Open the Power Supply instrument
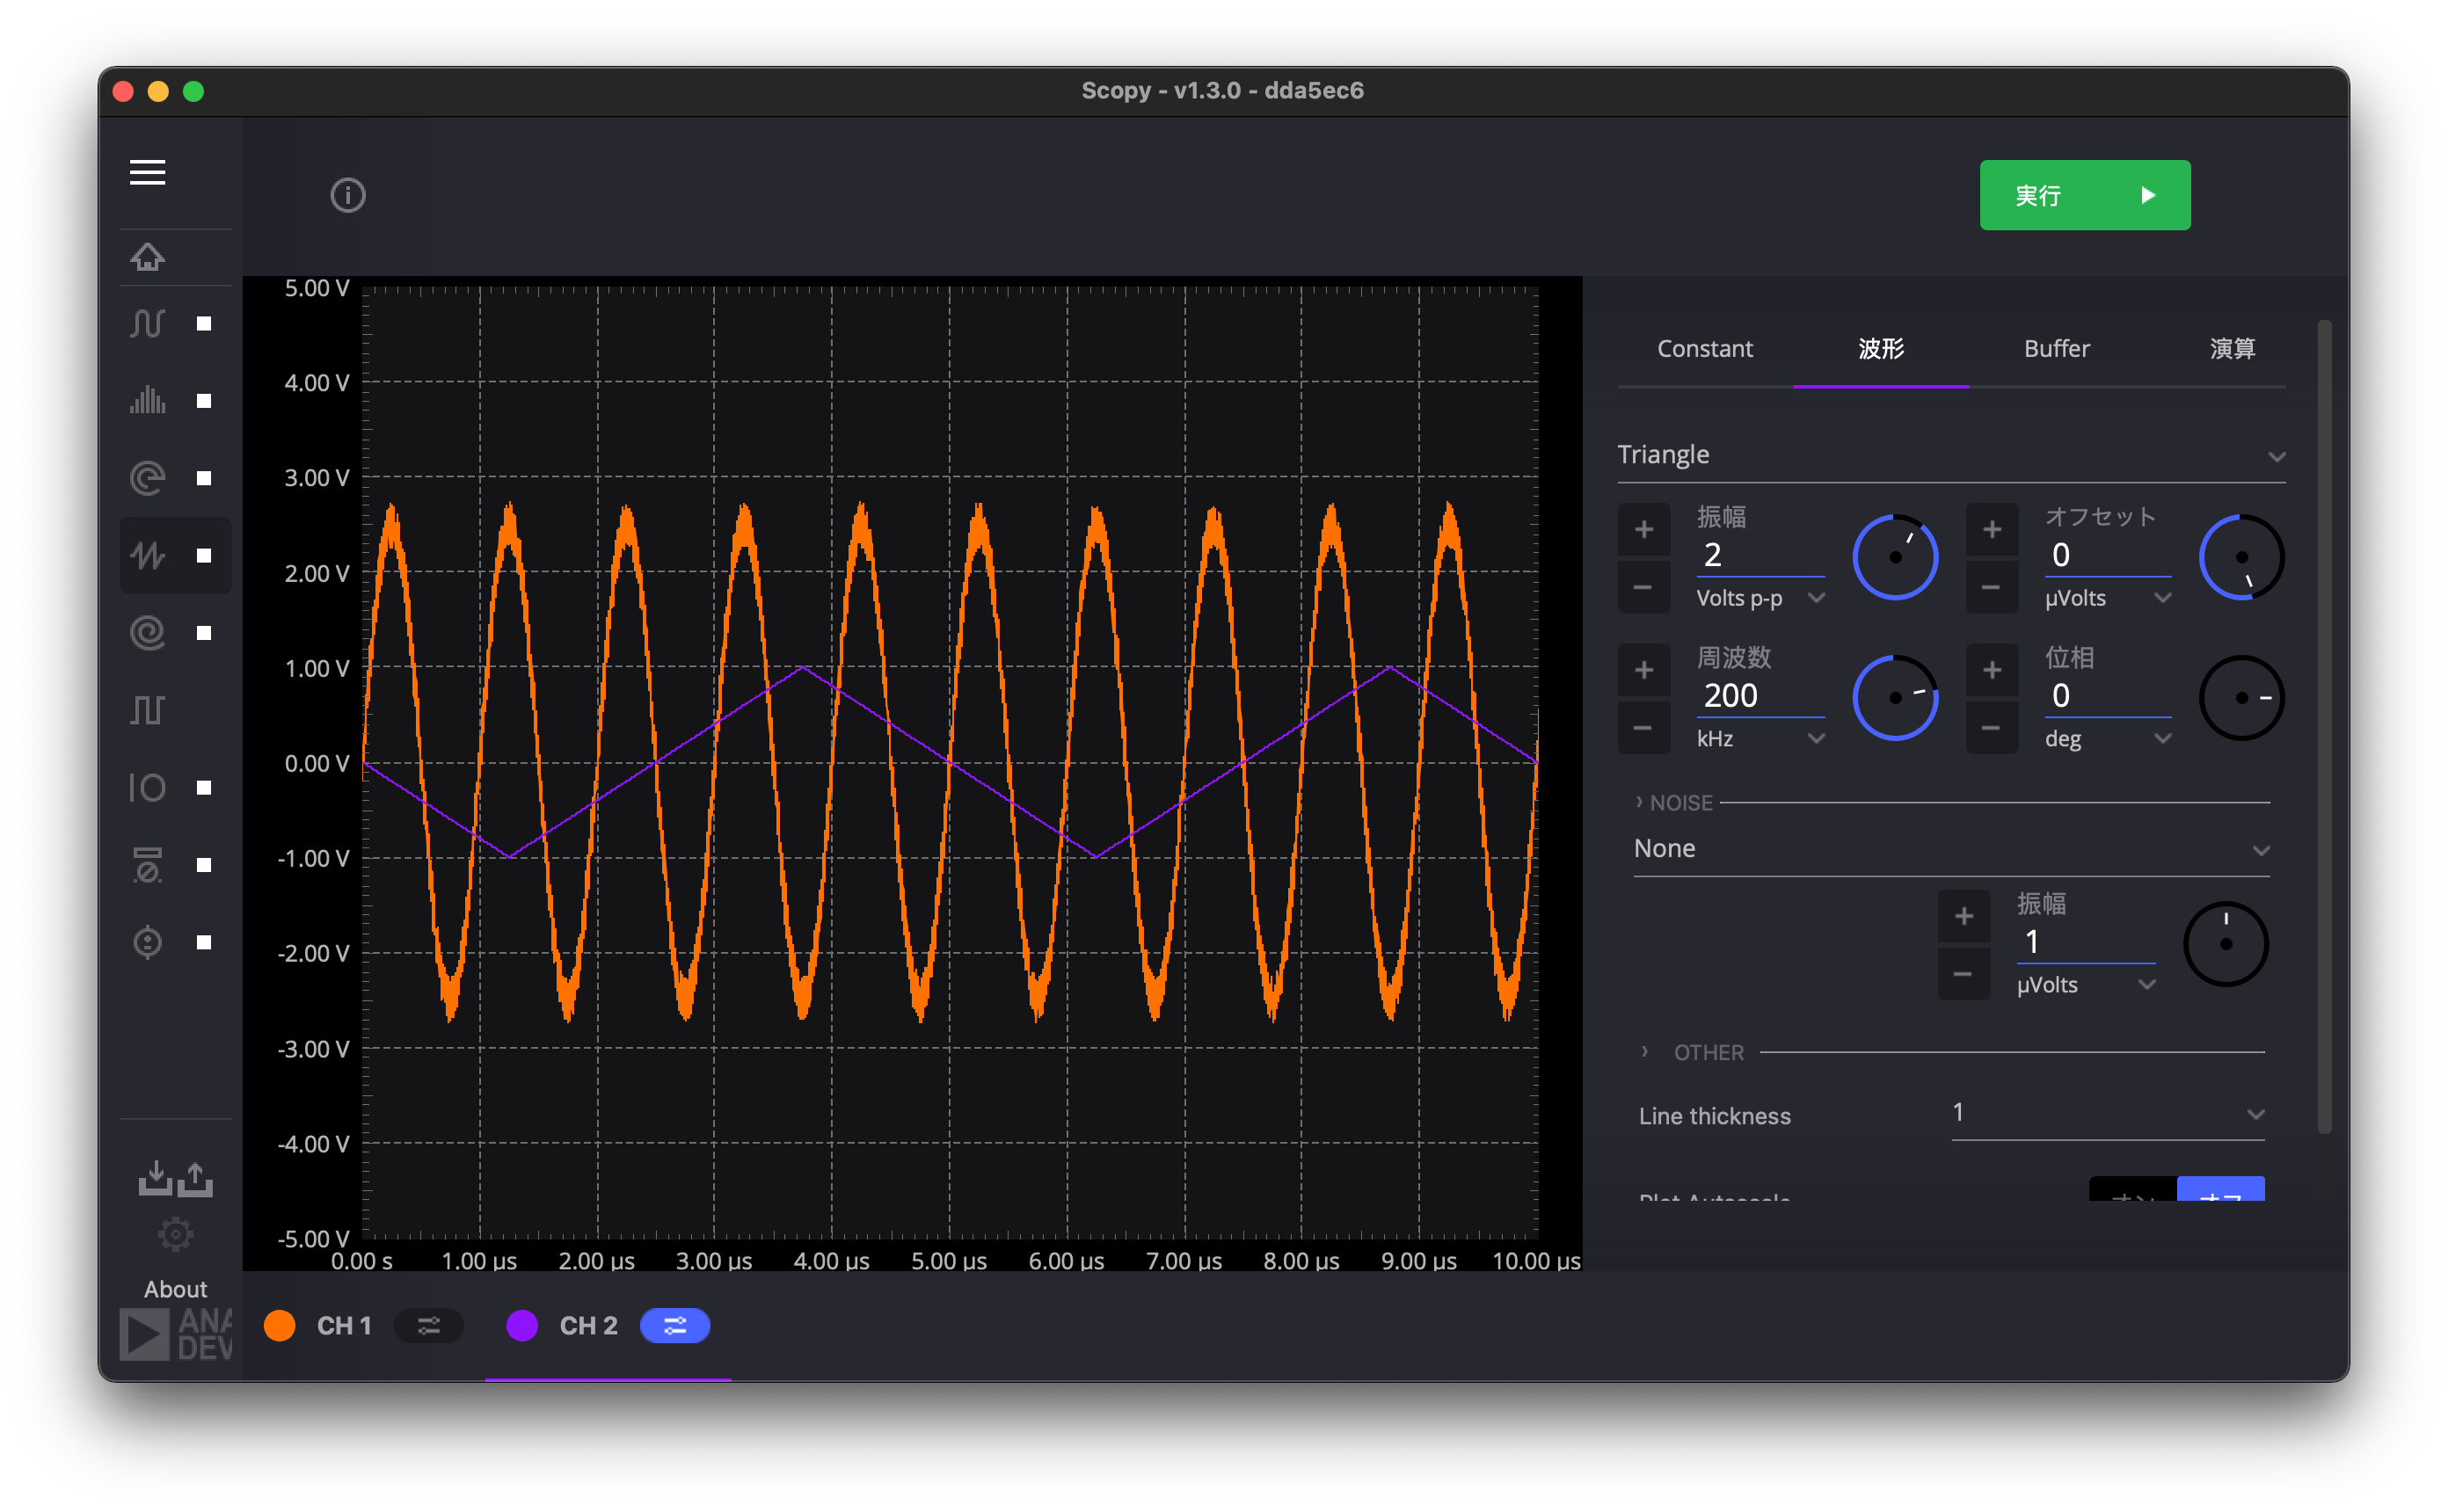 [x=147, y=942]
